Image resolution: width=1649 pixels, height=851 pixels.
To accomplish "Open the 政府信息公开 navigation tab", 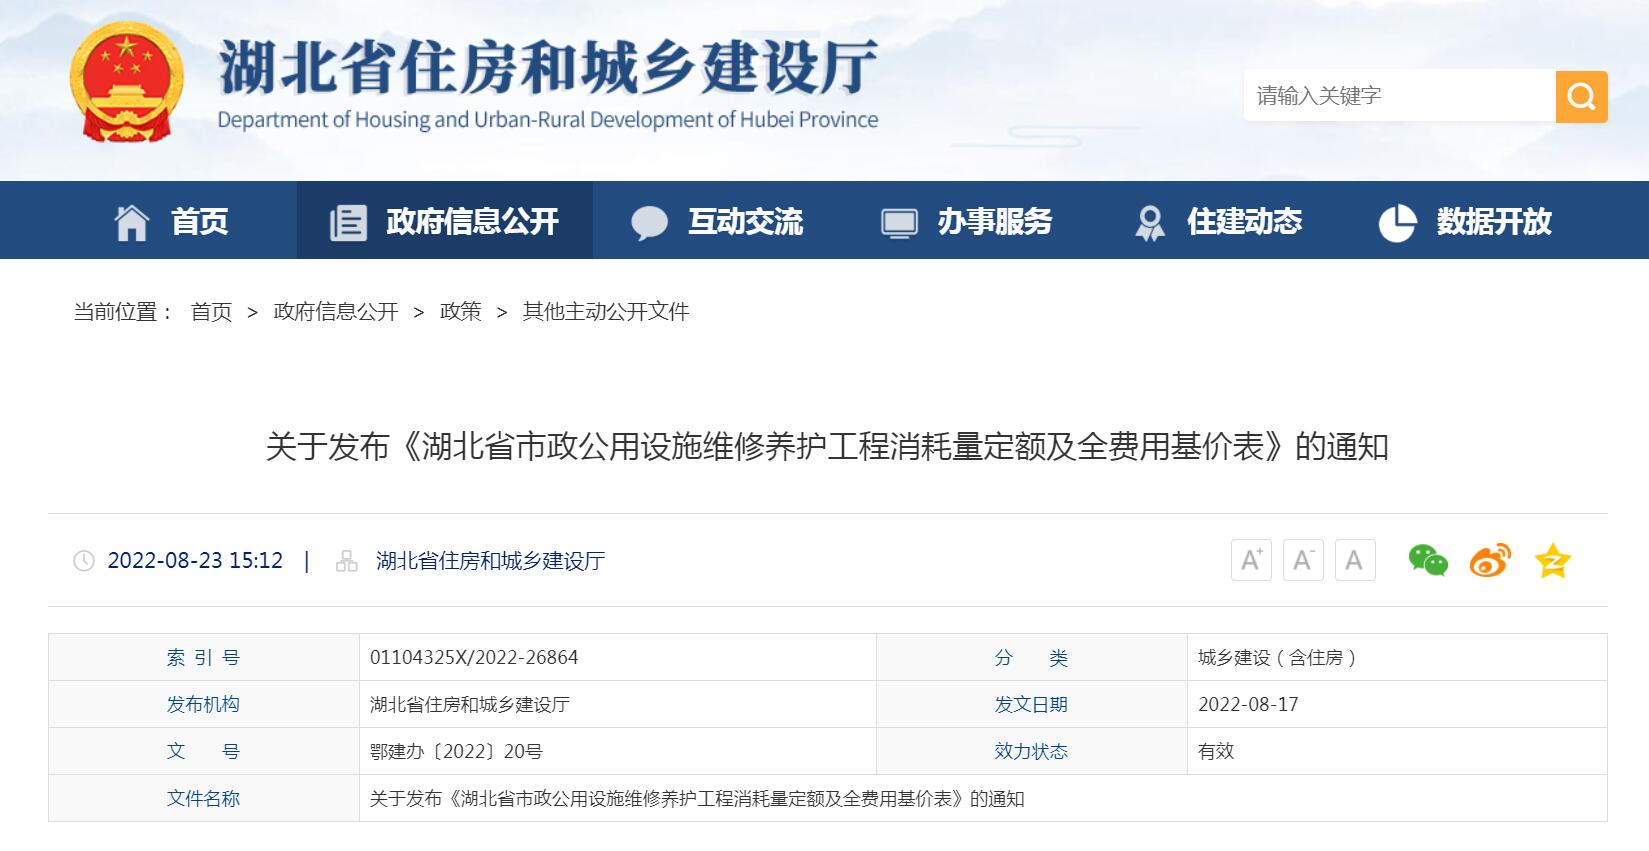I will click(x=445, y=221).
